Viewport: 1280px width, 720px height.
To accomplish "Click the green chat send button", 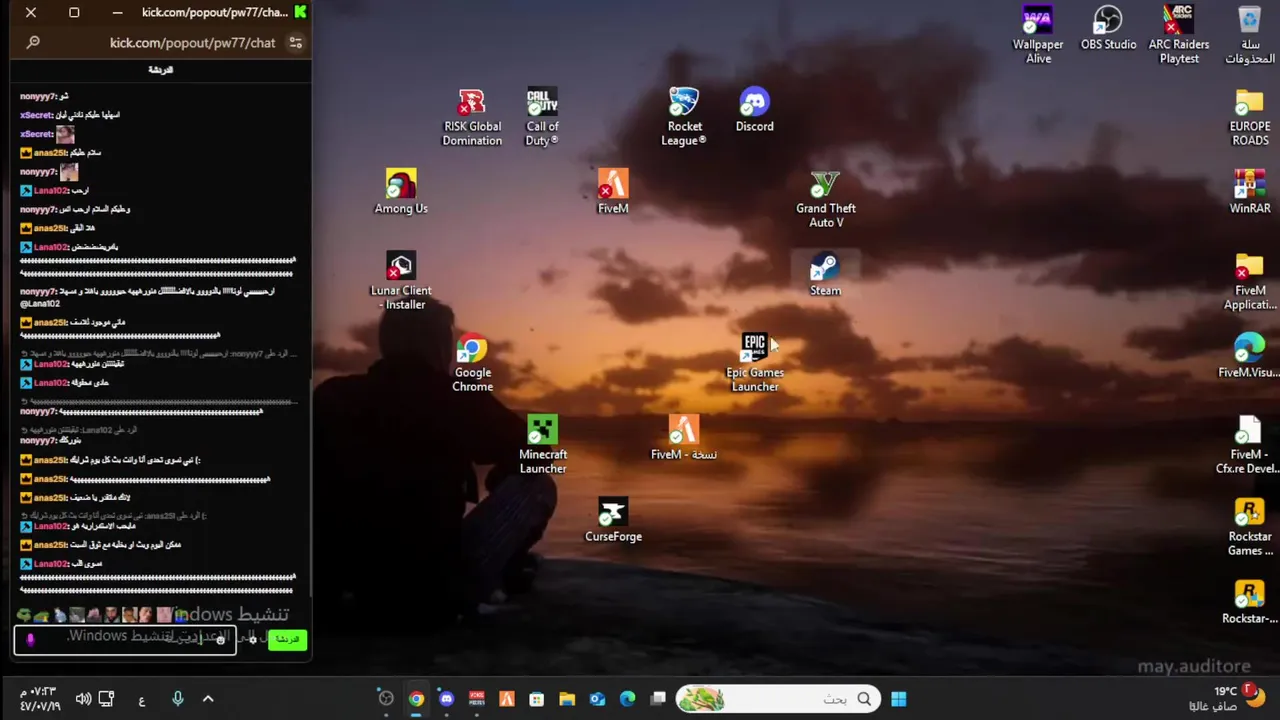I will click(x=287, y=639).
